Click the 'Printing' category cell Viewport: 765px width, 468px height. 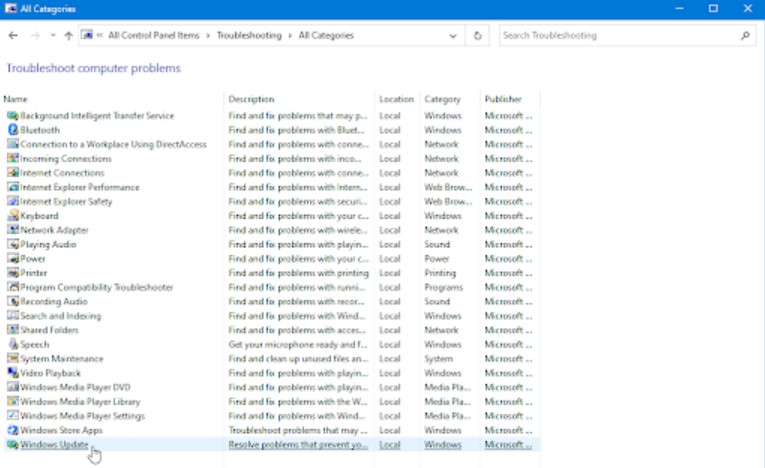pos(440,273)
